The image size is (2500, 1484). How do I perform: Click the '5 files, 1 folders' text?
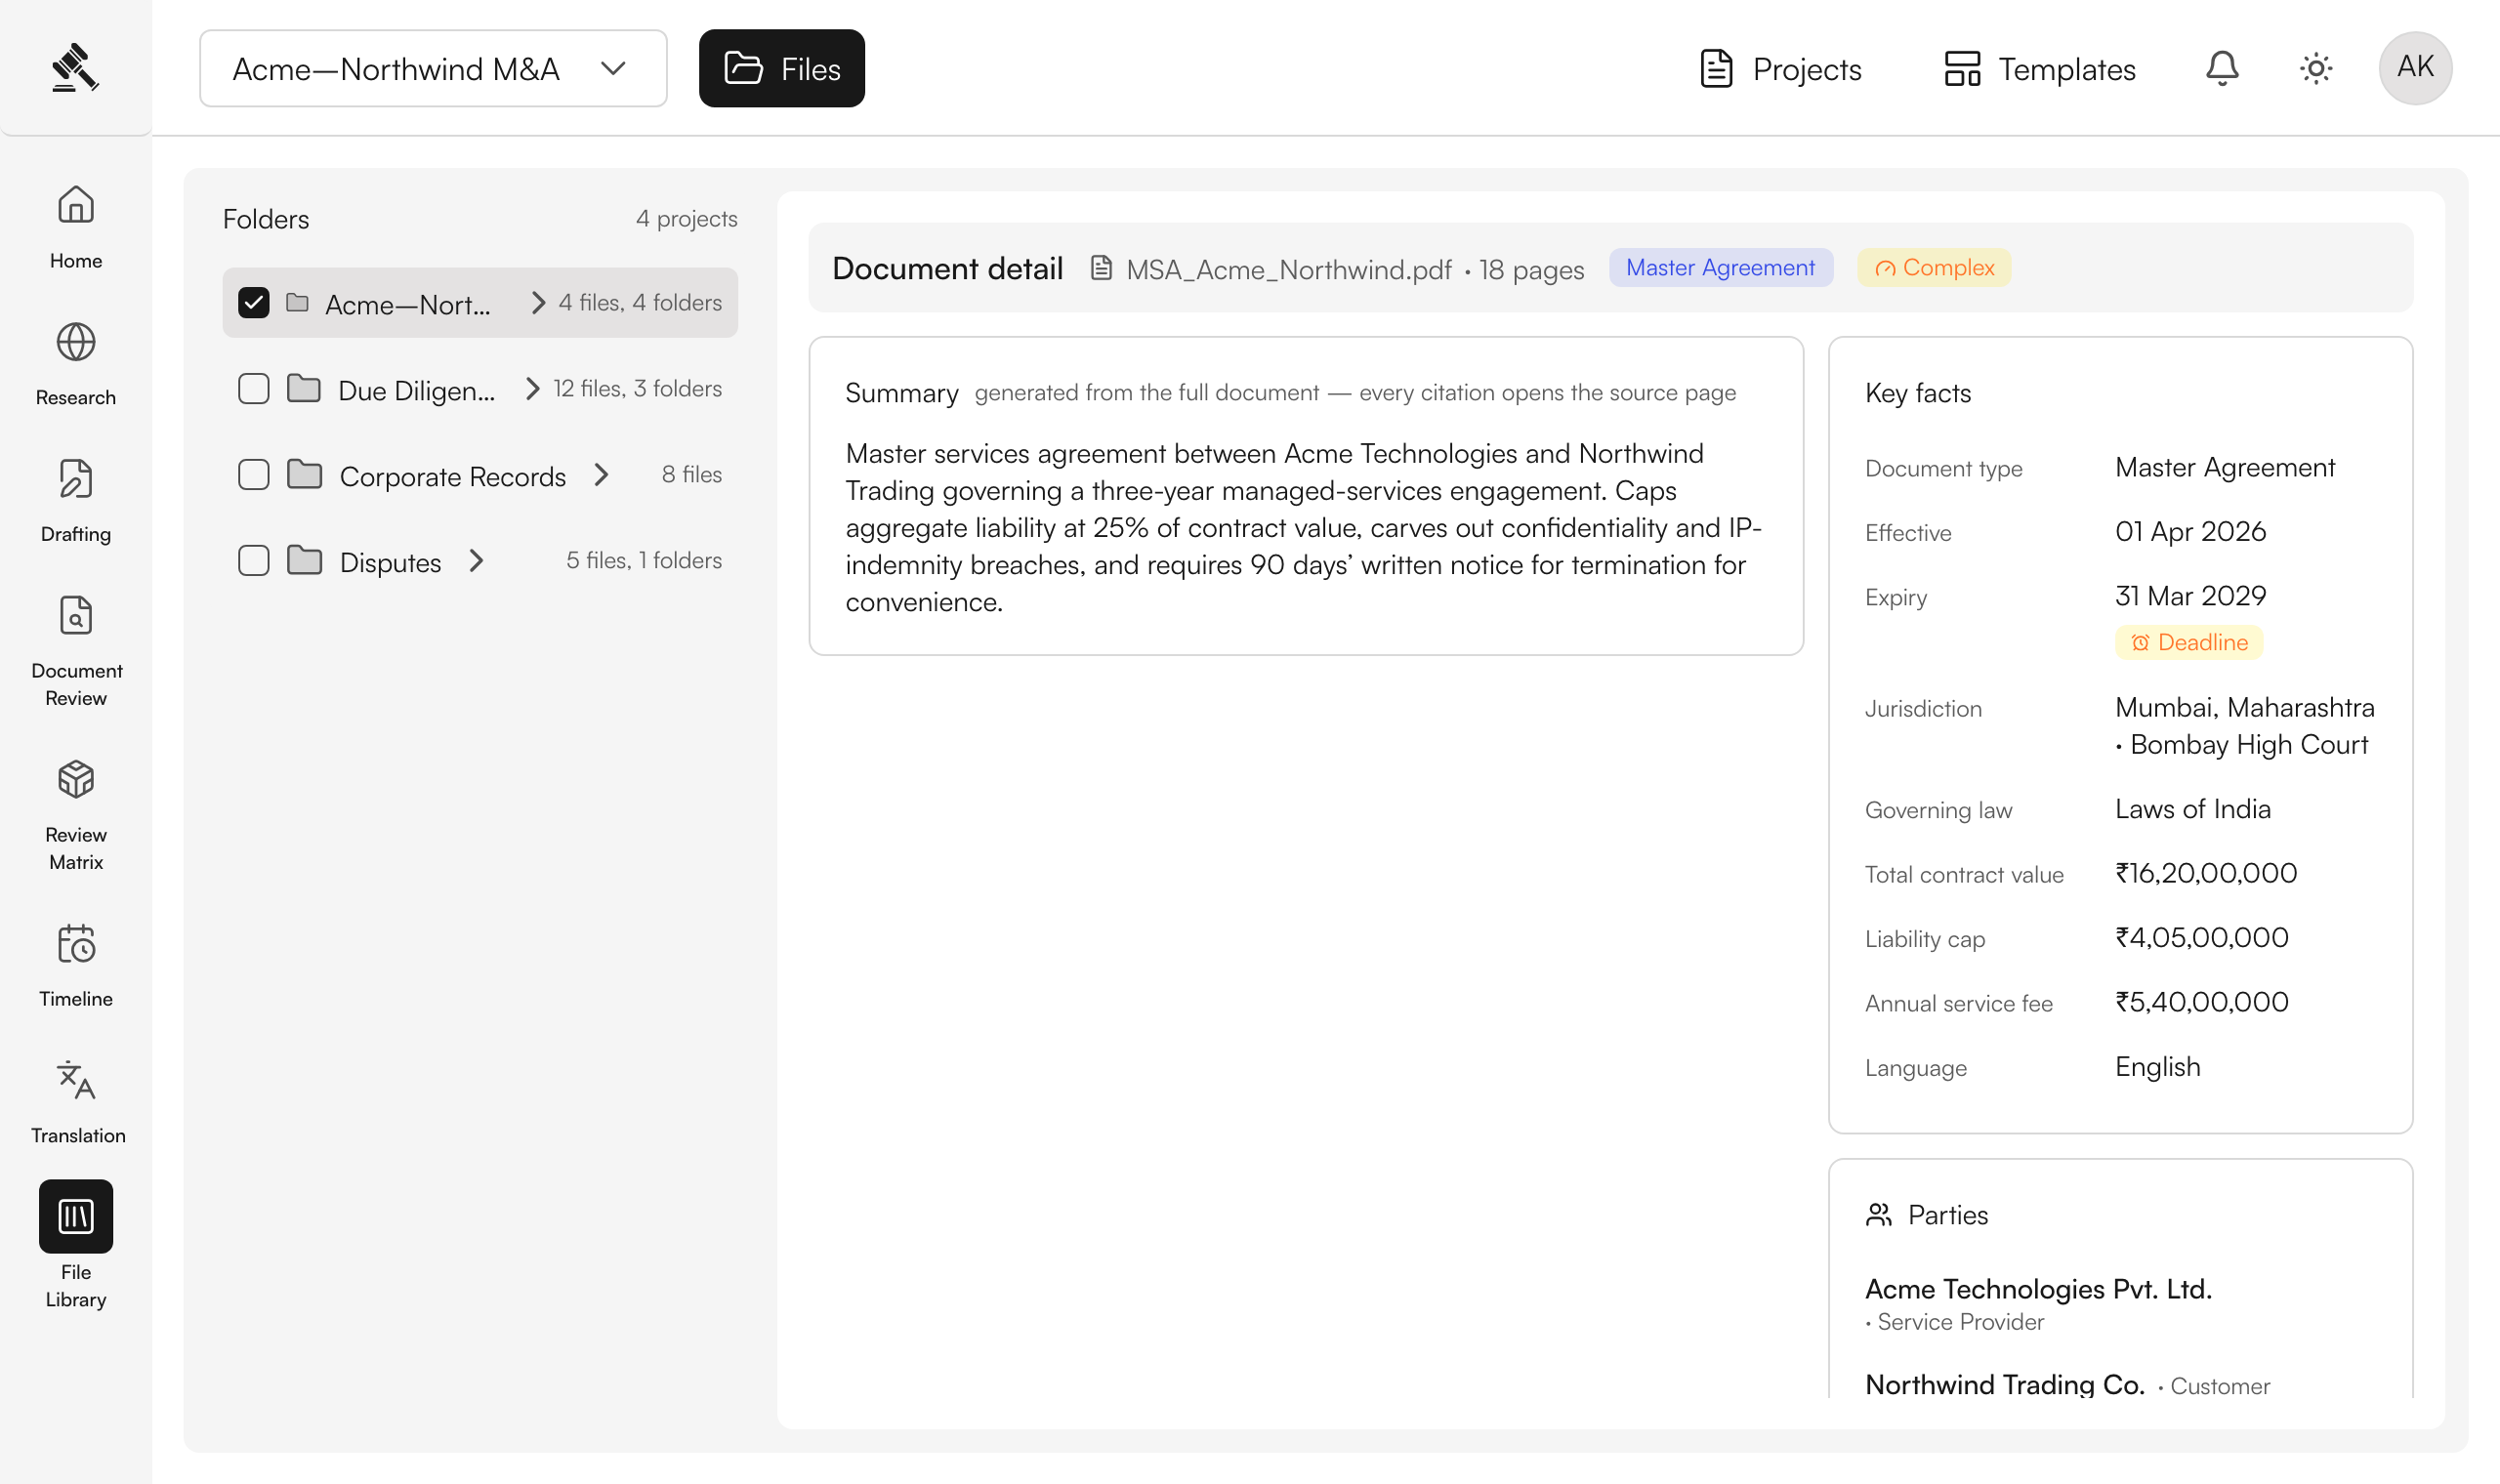pos(643,560)
